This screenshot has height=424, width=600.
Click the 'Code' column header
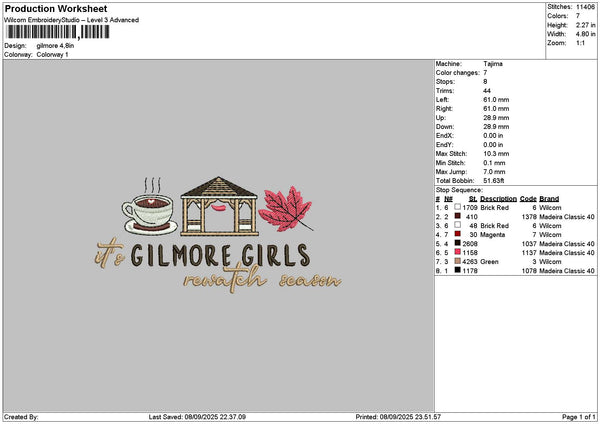tap(528, 199)
